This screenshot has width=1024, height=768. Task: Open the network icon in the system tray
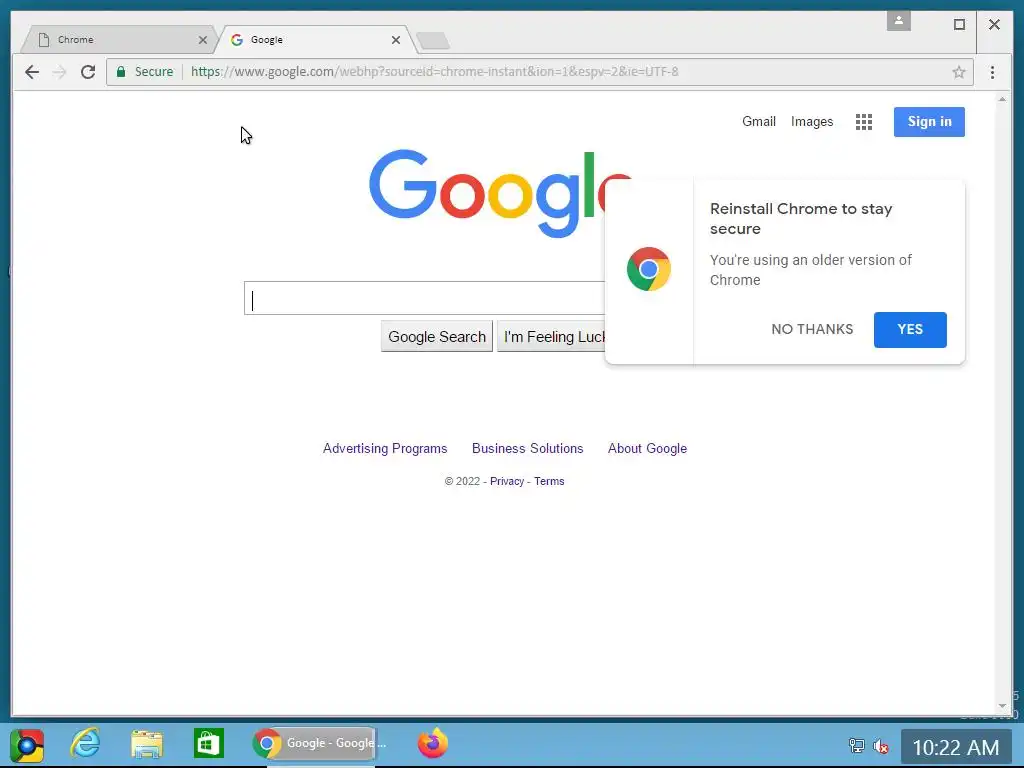click(x=856, y=746)
